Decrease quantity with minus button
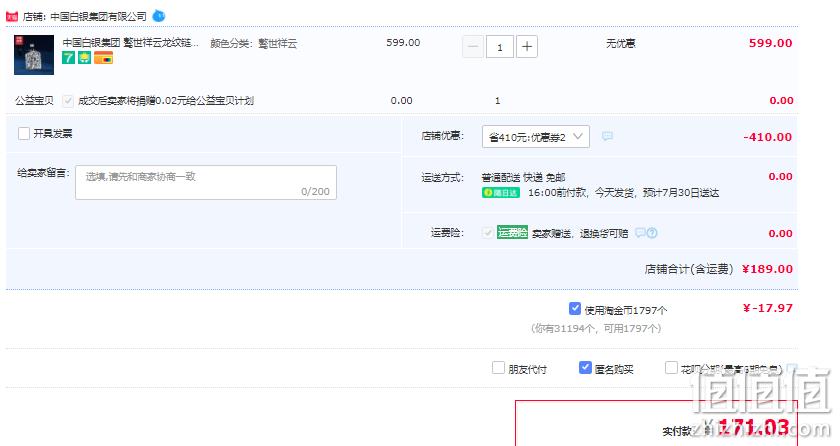This screenshot has width=840, height=446. 473,47
